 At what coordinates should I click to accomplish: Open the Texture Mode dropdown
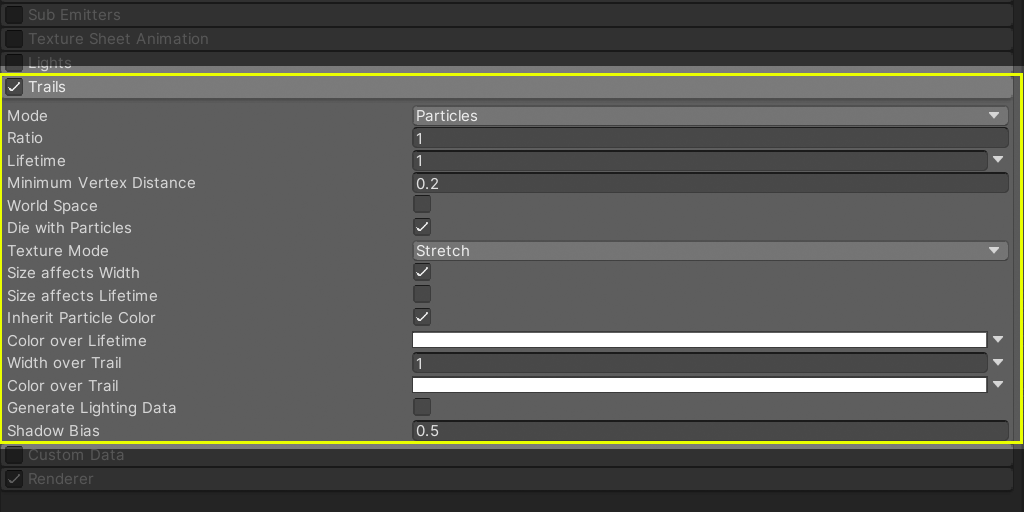(709, 251)
